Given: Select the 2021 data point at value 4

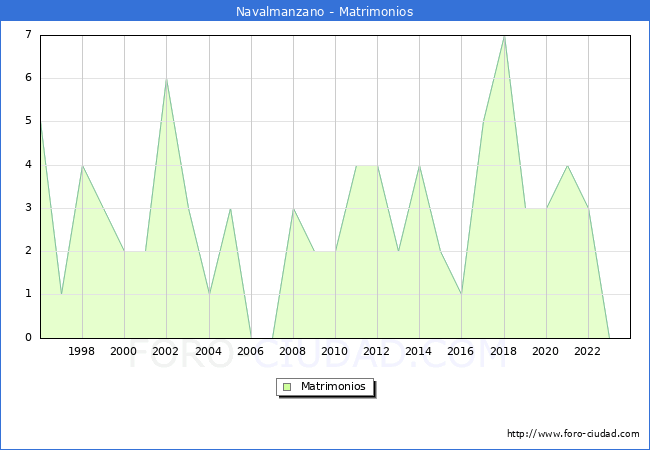Looking at the screenshot, I should tap(567, 165).
